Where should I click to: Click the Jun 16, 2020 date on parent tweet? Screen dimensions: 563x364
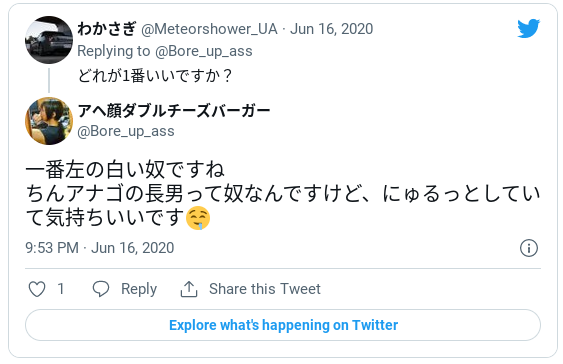pyautogui.click(x=331, y=29)
